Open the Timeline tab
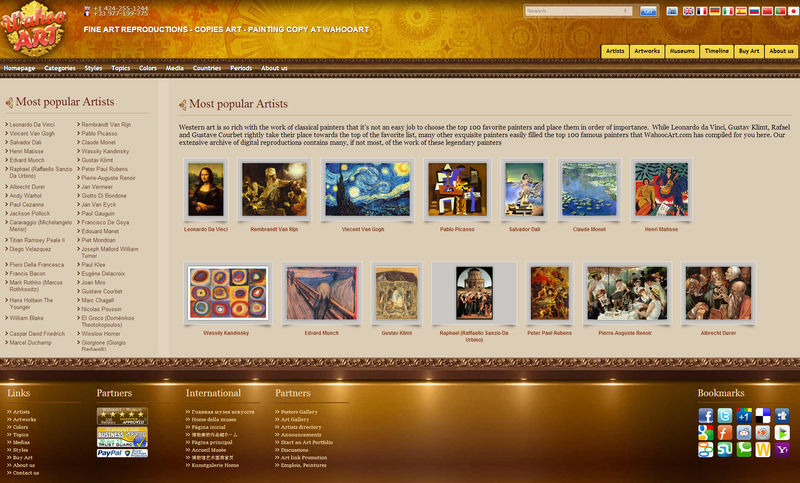Image resolution: width=800 pixels, height=483 pixels. (x=716, y=51)
